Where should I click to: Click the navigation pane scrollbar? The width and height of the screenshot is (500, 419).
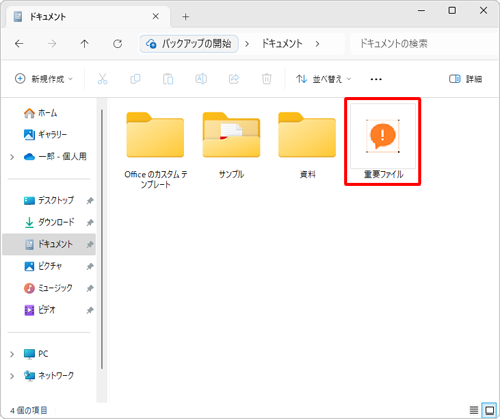(102, 239)
